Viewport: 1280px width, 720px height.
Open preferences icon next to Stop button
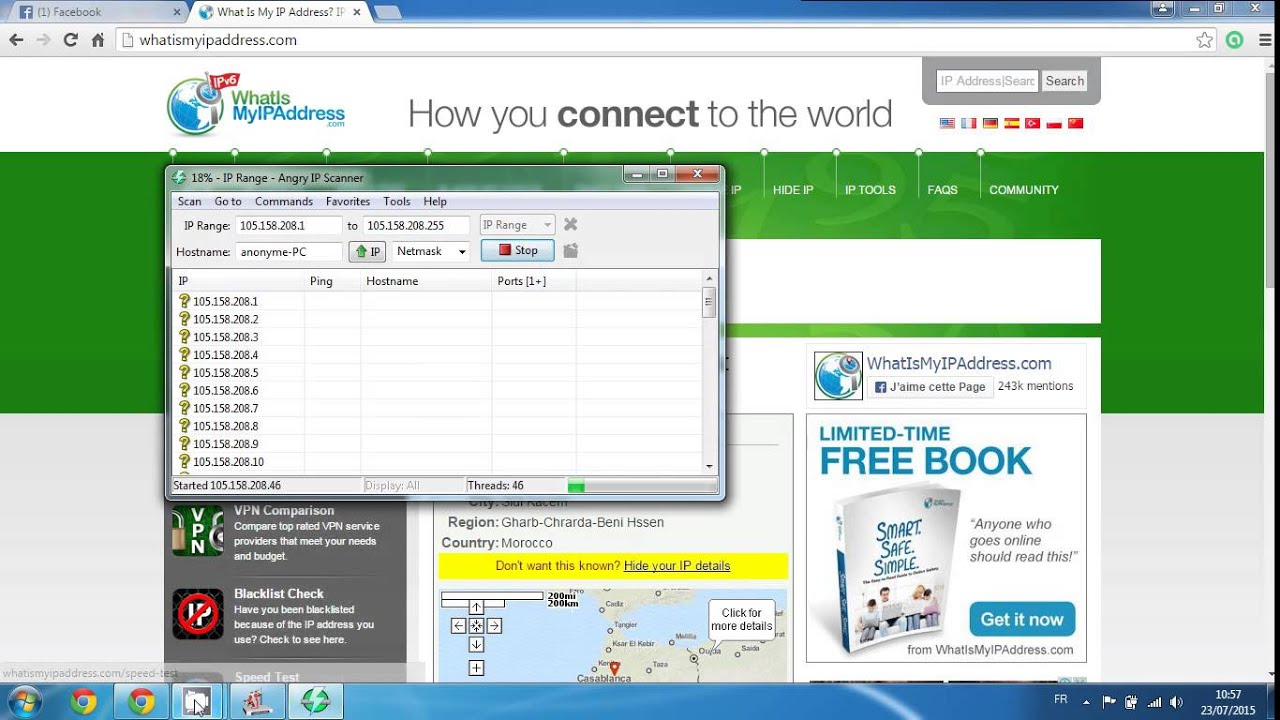point(570,251)
